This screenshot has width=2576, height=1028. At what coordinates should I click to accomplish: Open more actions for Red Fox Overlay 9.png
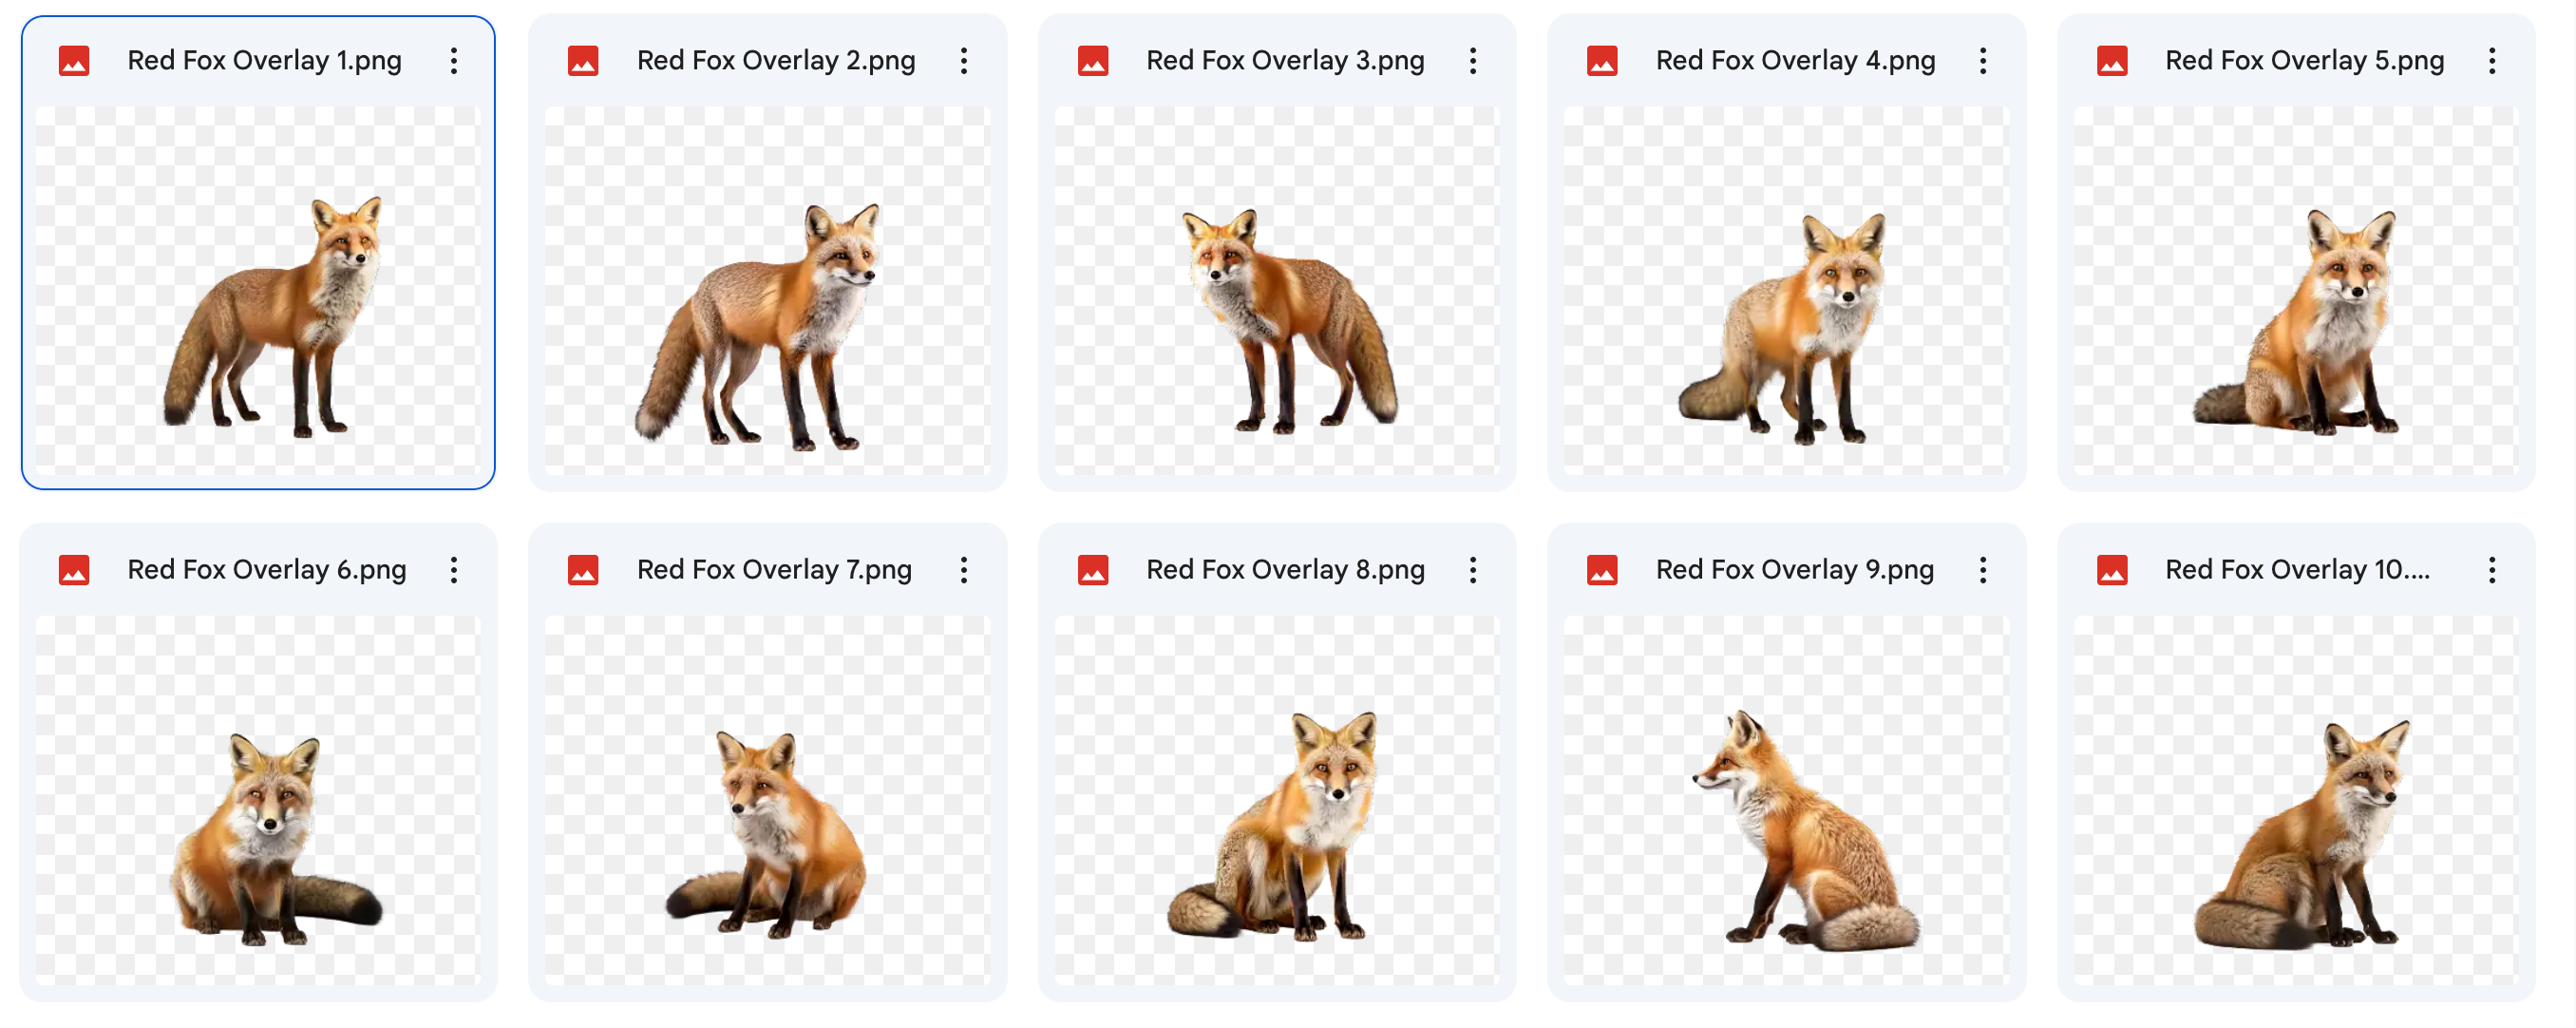coord(1983,570)
